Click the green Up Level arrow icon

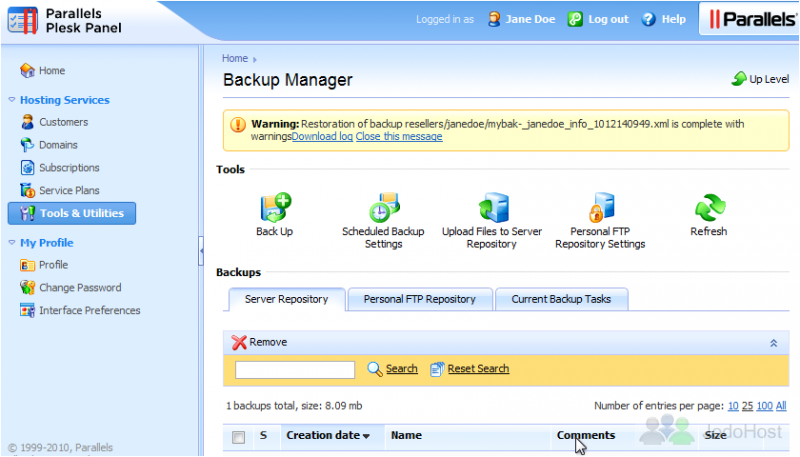[739, 79]
